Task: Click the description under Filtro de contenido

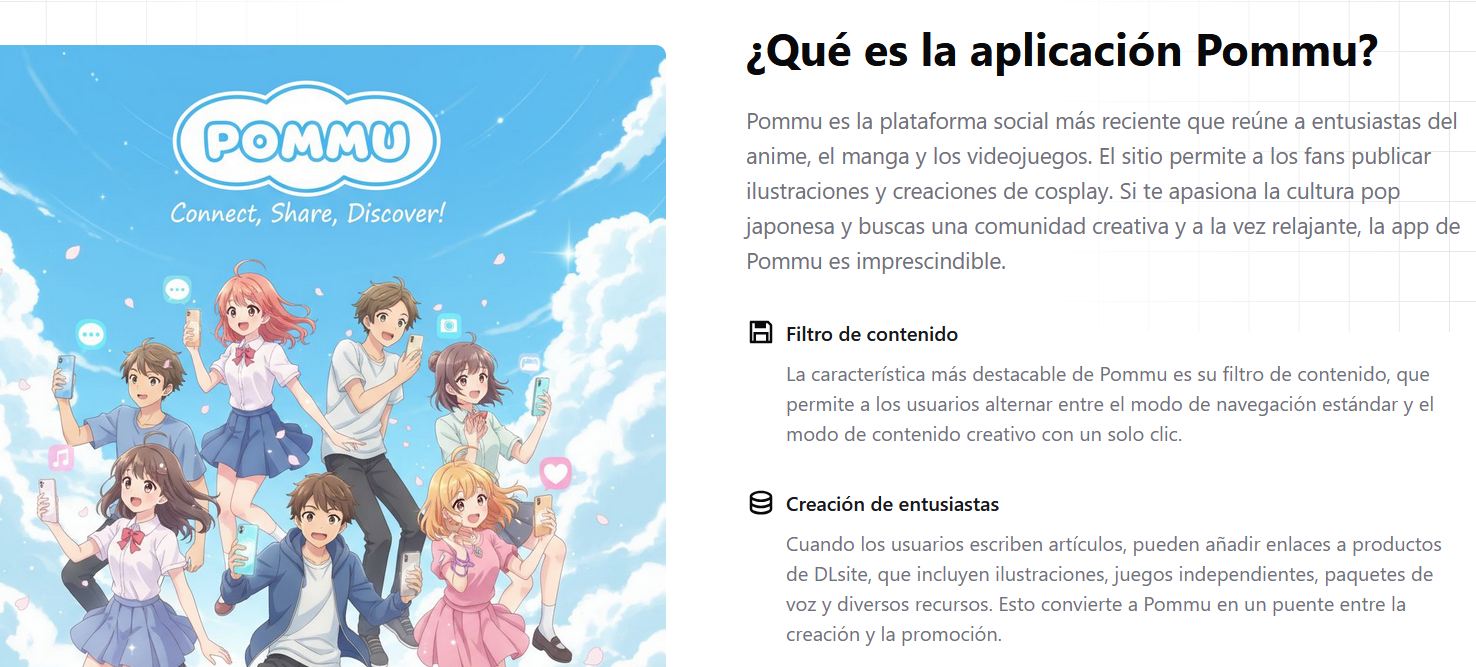Action: pyautogui.click(x=1110, y=405)
